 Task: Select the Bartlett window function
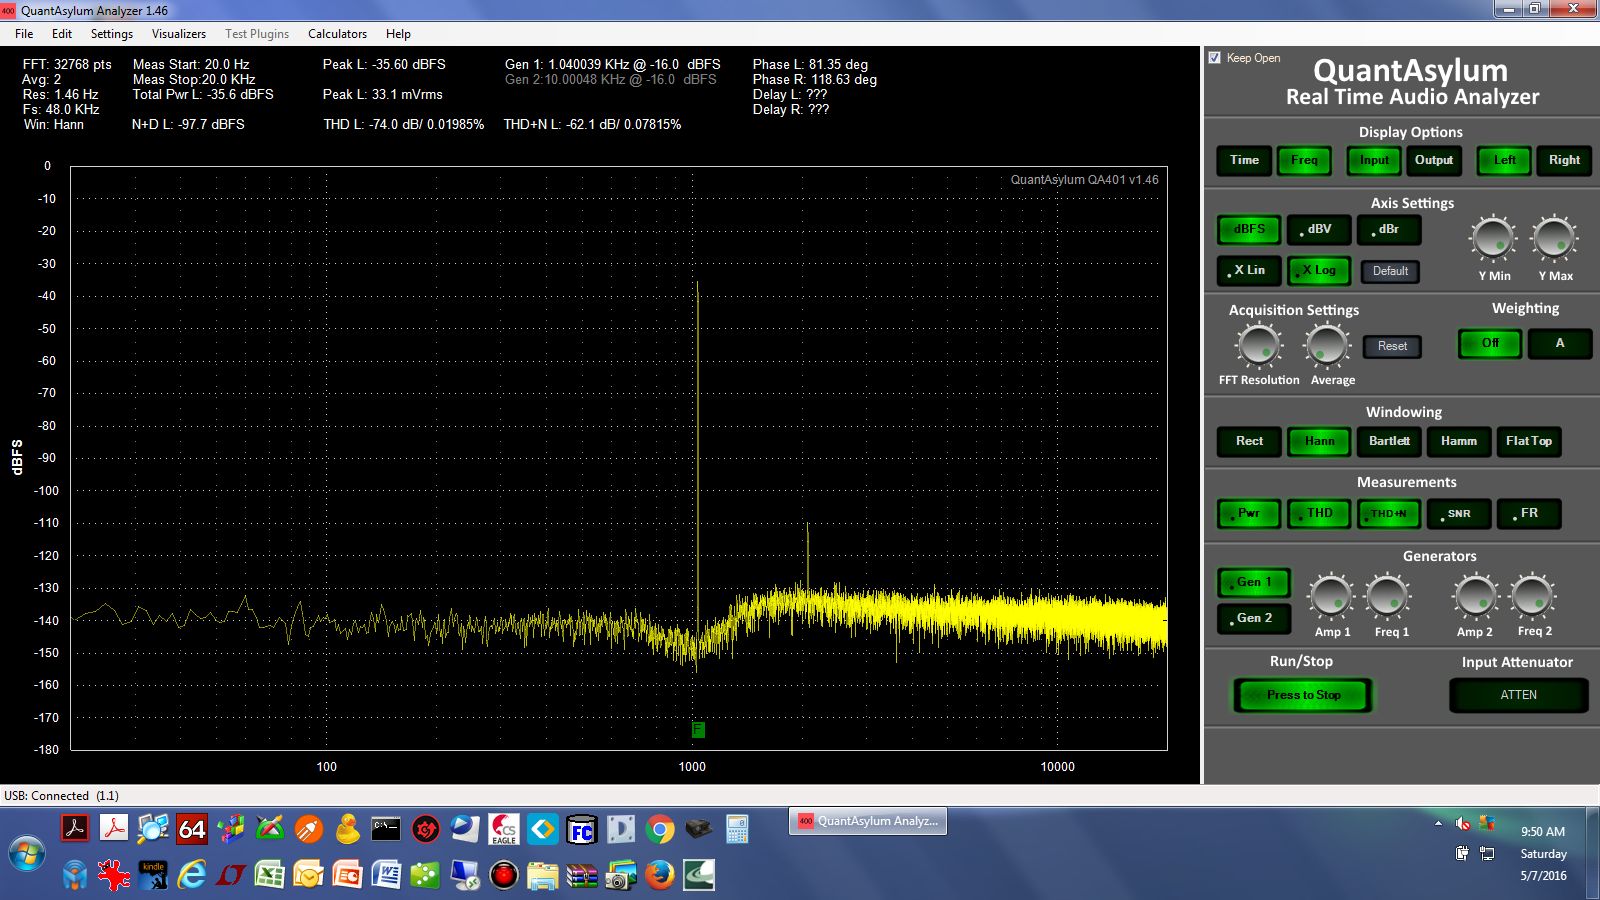pos(1389,442)
